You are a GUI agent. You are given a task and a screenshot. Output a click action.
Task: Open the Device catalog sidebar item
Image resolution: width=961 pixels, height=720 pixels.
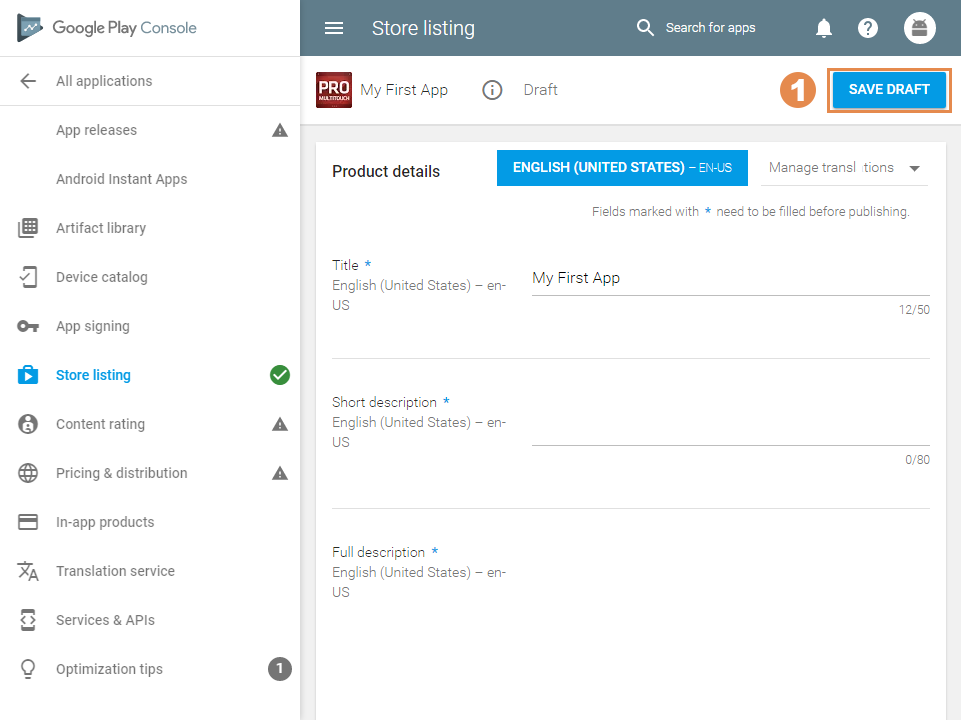[x=101, y=277]
